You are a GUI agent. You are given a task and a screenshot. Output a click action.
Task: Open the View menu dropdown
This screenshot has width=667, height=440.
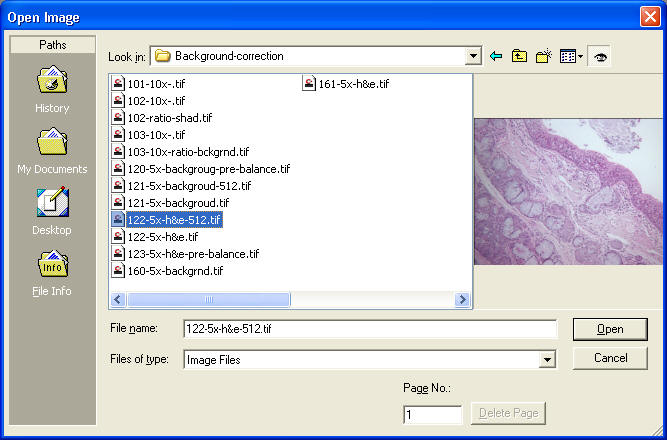pos(571,56)
